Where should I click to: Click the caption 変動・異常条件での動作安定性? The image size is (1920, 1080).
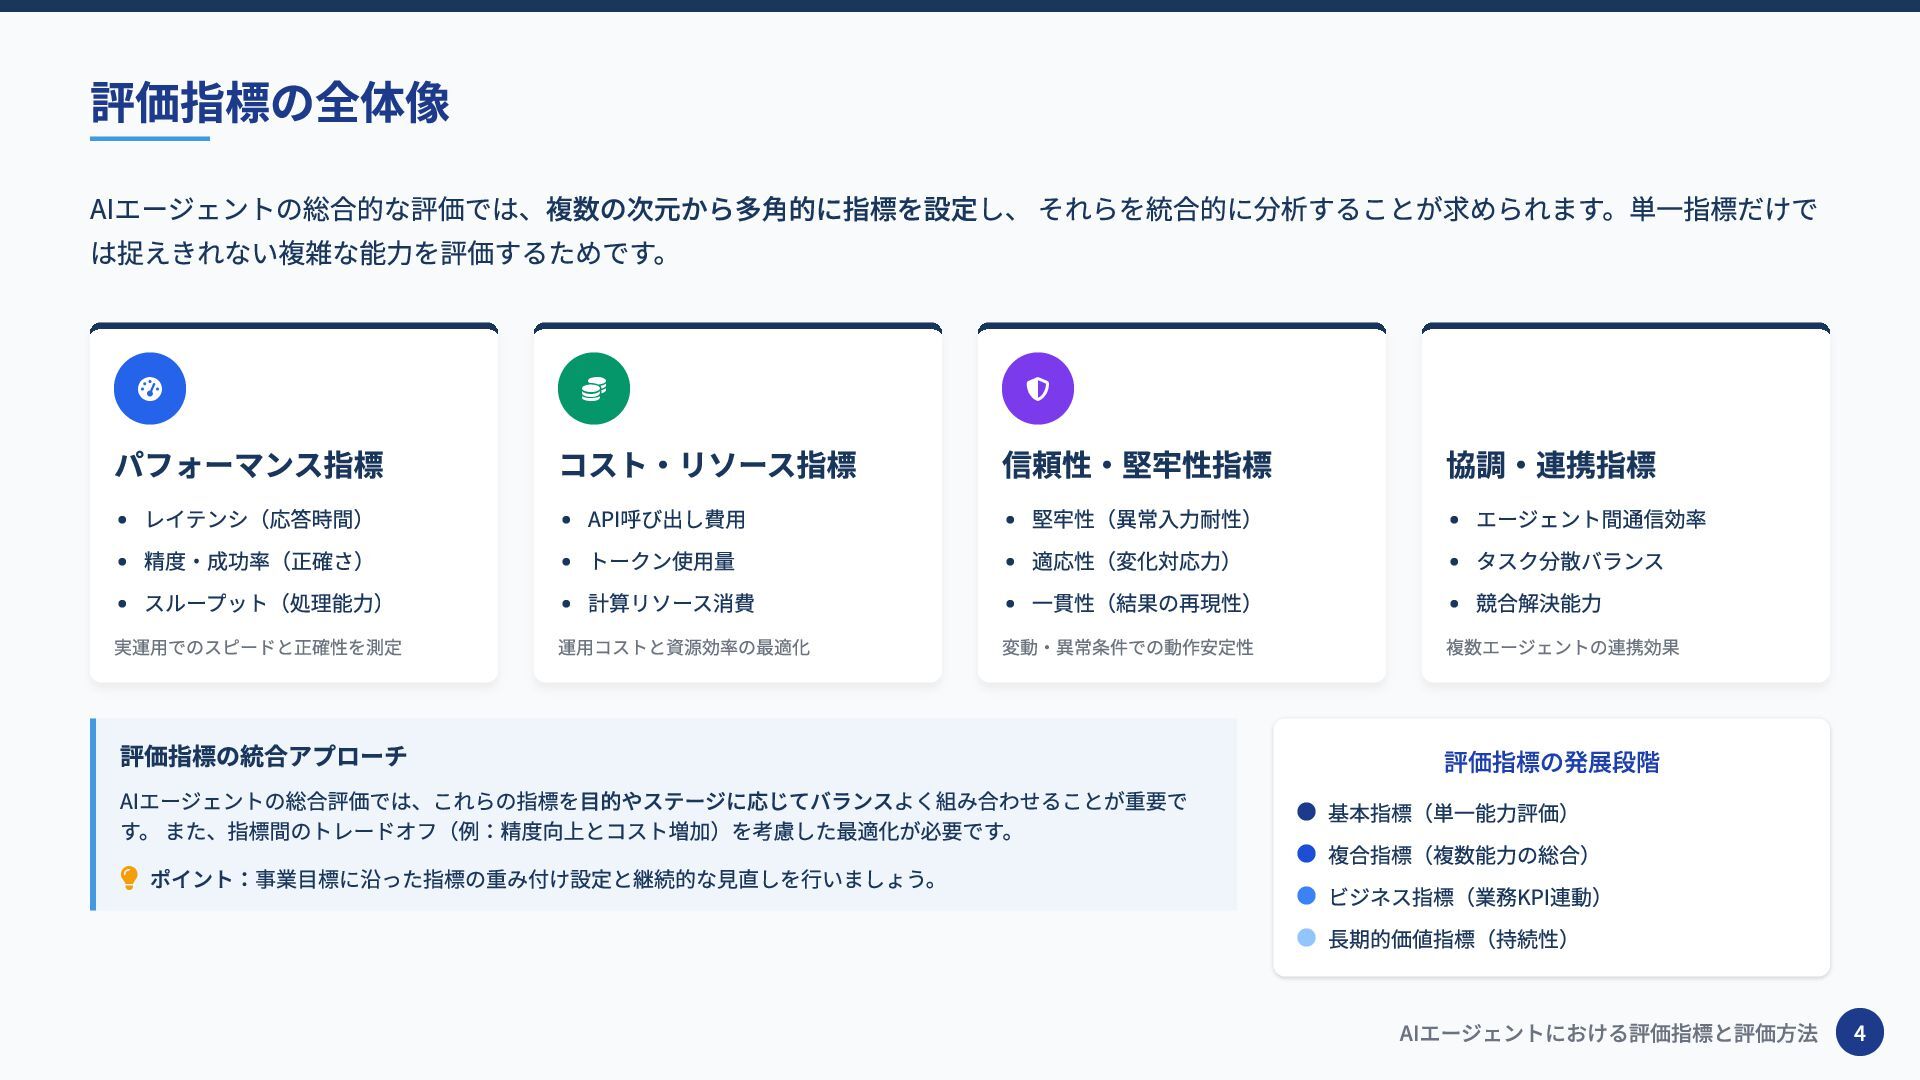[x=1128, y=647]
